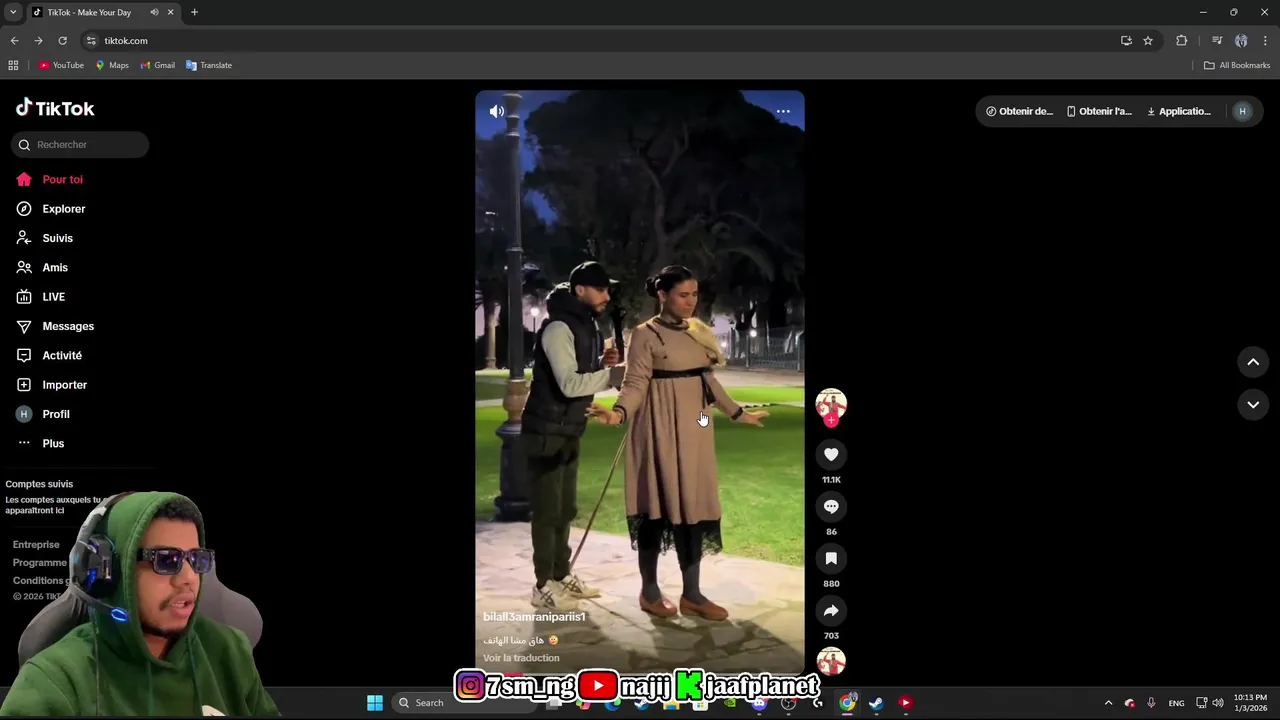Like the video with the heart icon
Viewport: 1280px width, 720px height.
831,454
